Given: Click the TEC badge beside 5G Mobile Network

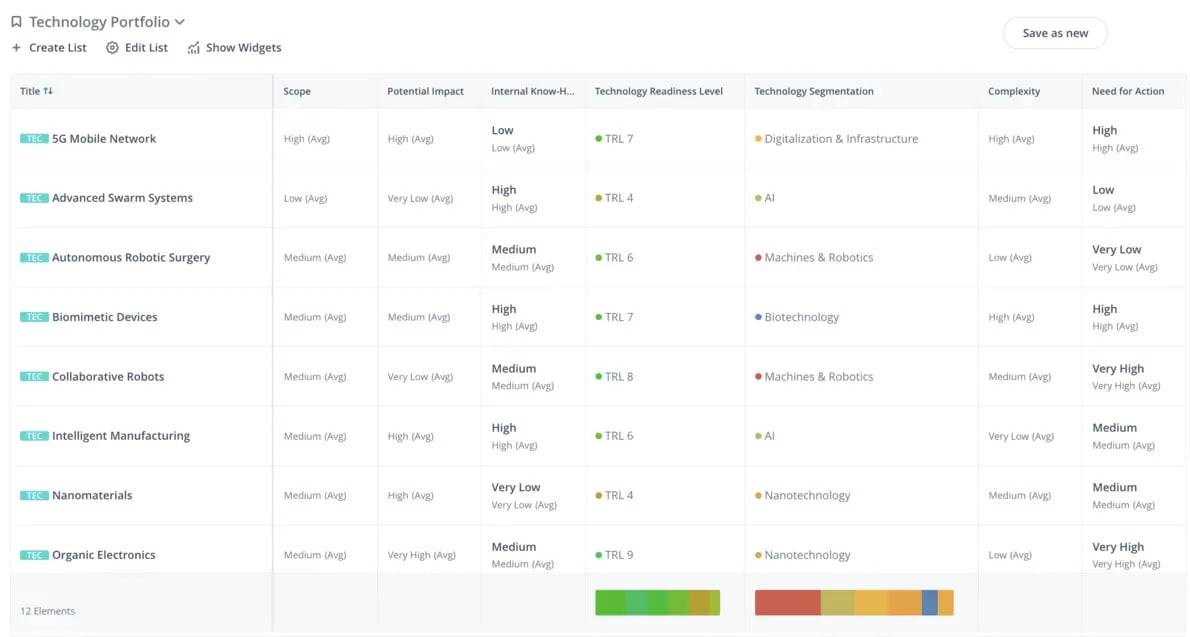Looking at the screenshot, I should click(33, 138).
